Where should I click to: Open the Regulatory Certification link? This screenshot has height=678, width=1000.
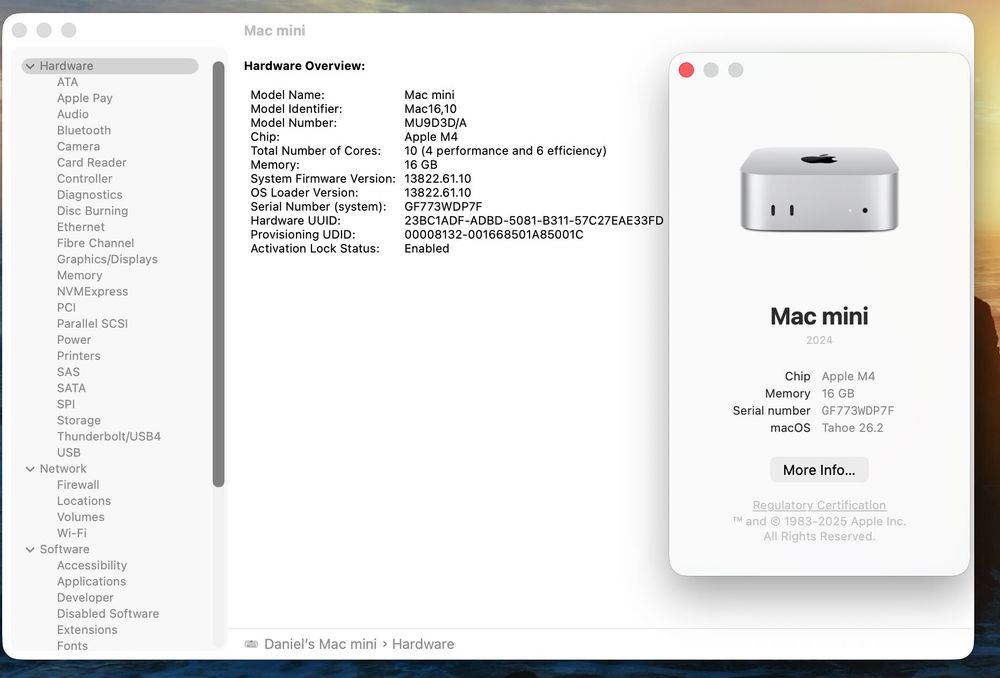[x=819, y=505]
